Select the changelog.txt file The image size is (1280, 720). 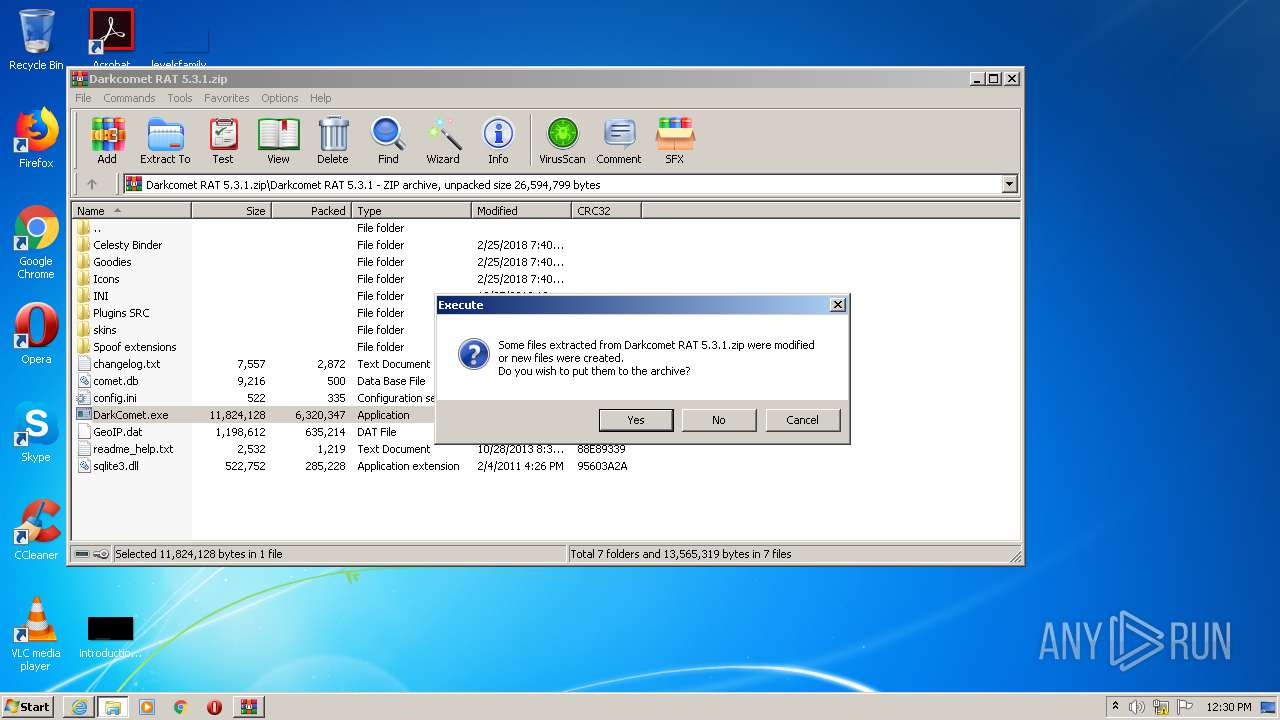[x=126, y=364]
